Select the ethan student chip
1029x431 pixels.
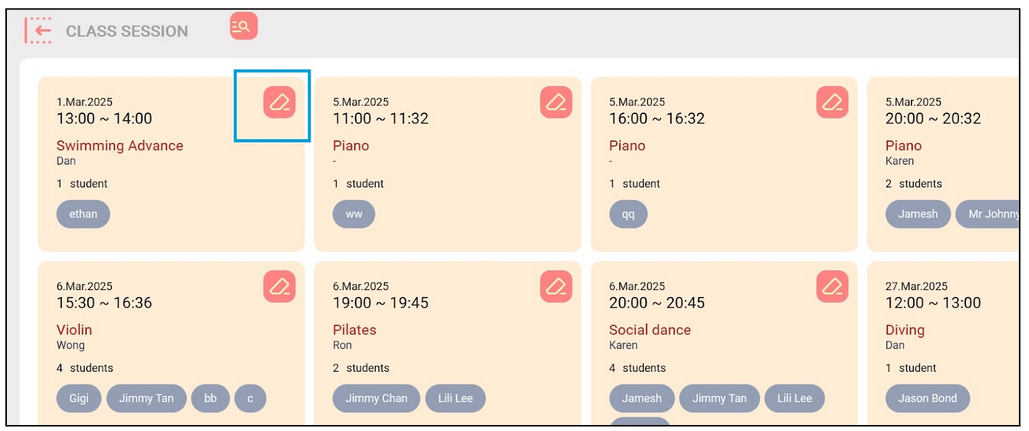click(83, 214)
